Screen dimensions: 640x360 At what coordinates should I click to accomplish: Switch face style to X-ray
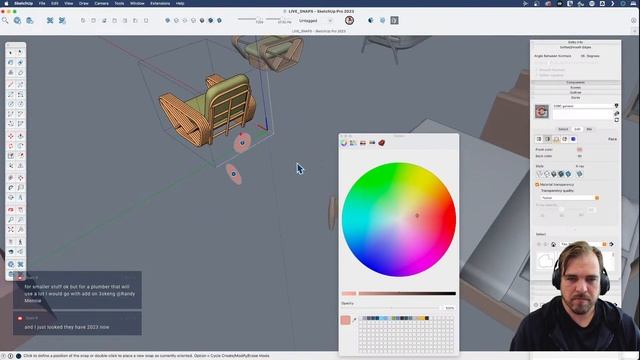pos(580,174)
